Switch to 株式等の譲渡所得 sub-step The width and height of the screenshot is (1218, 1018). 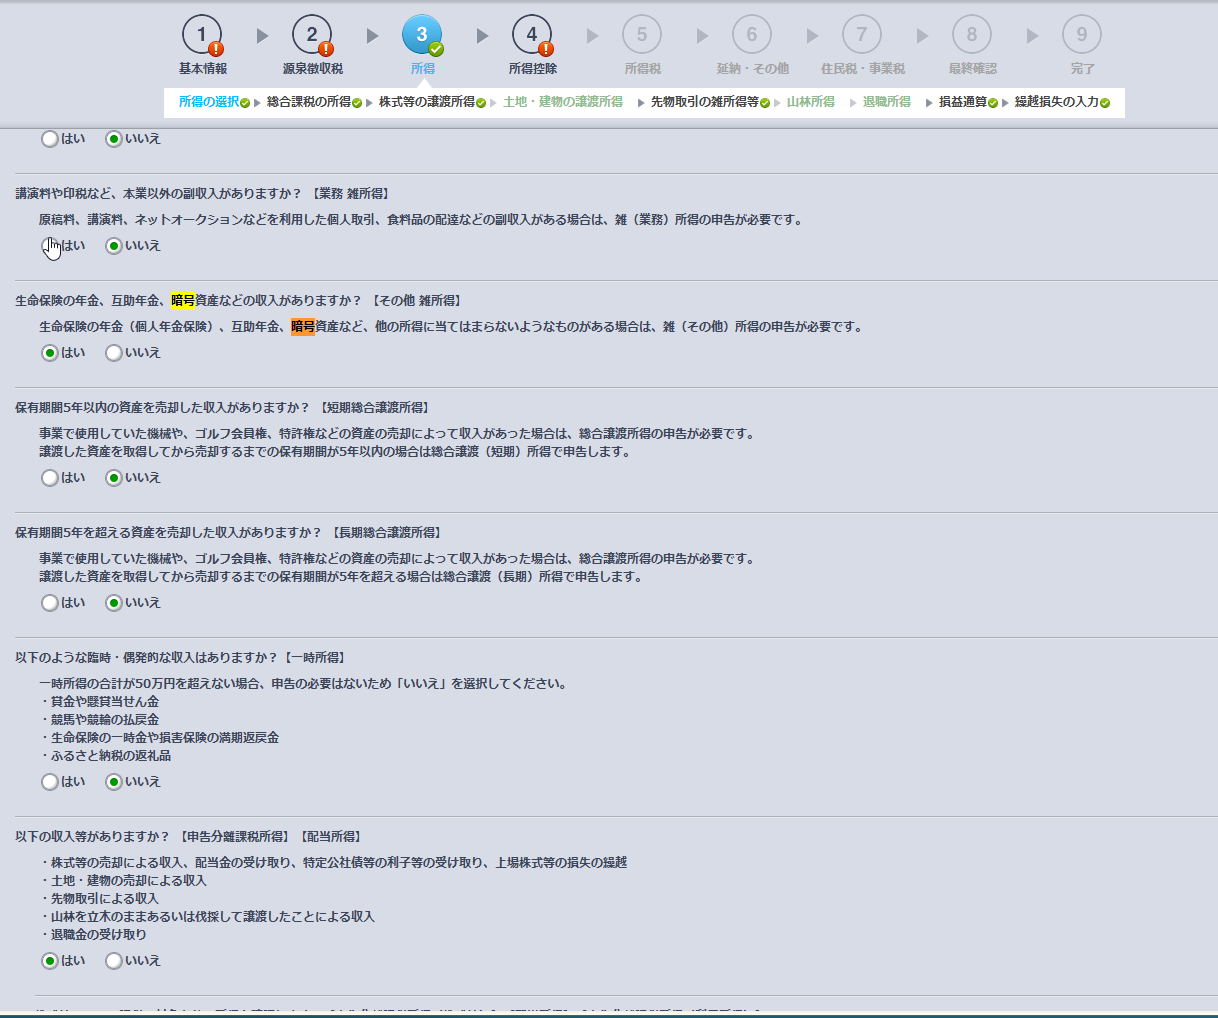coord(426,102)
